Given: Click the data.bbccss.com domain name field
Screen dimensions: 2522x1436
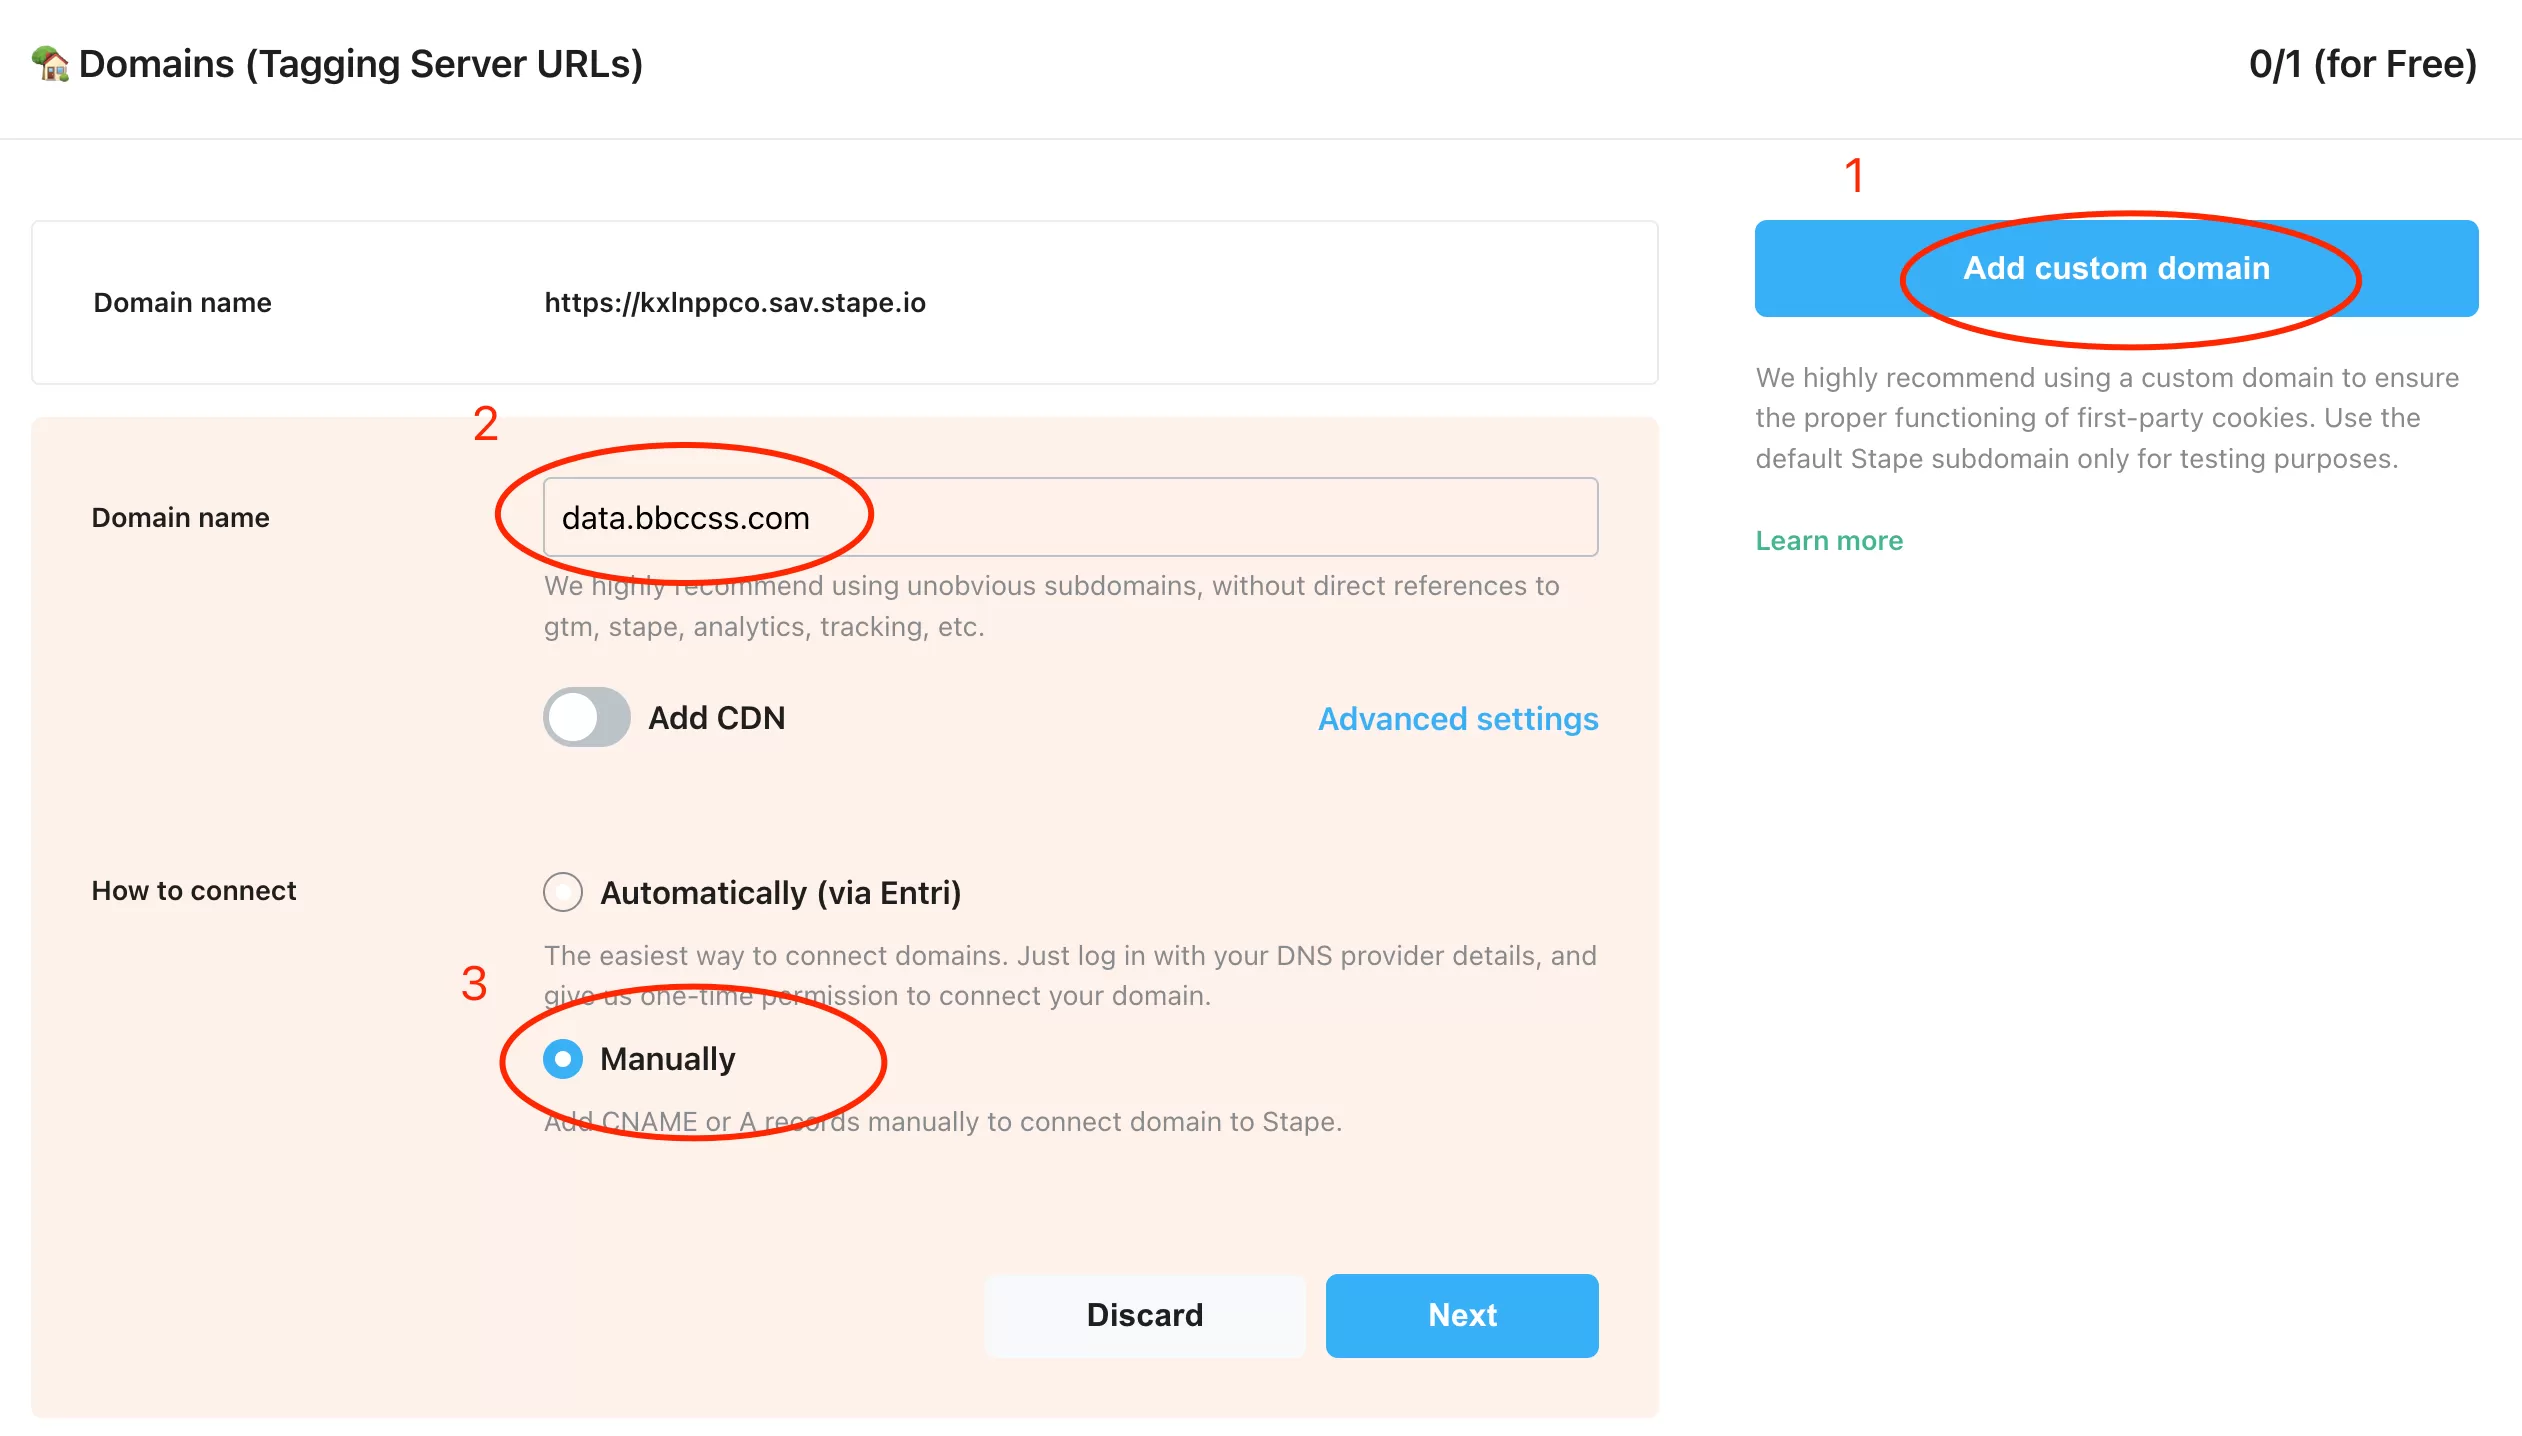Looking at the screenshot, I should 1071,517.
